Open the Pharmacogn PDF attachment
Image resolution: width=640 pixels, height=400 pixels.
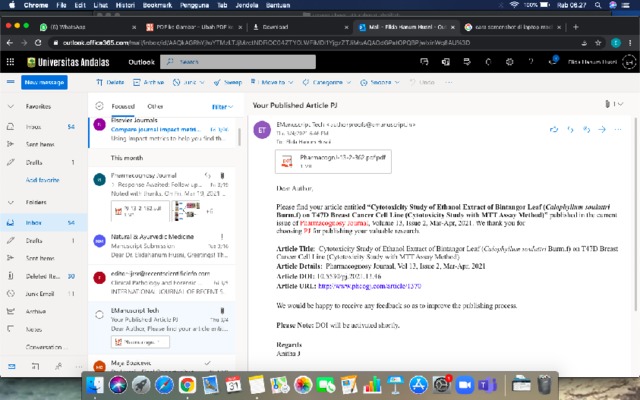click(x=333, y=161)
